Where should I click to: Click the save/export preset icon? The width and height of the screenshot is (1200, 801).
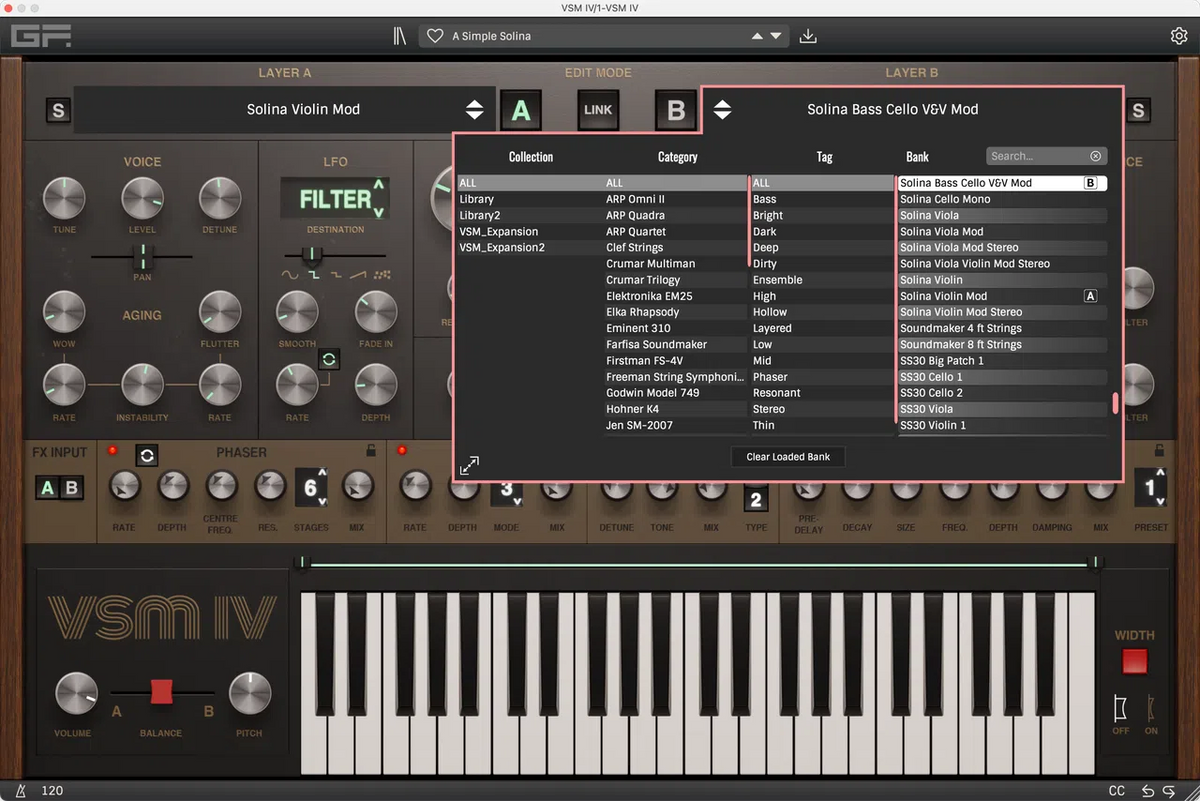[808, 35]
